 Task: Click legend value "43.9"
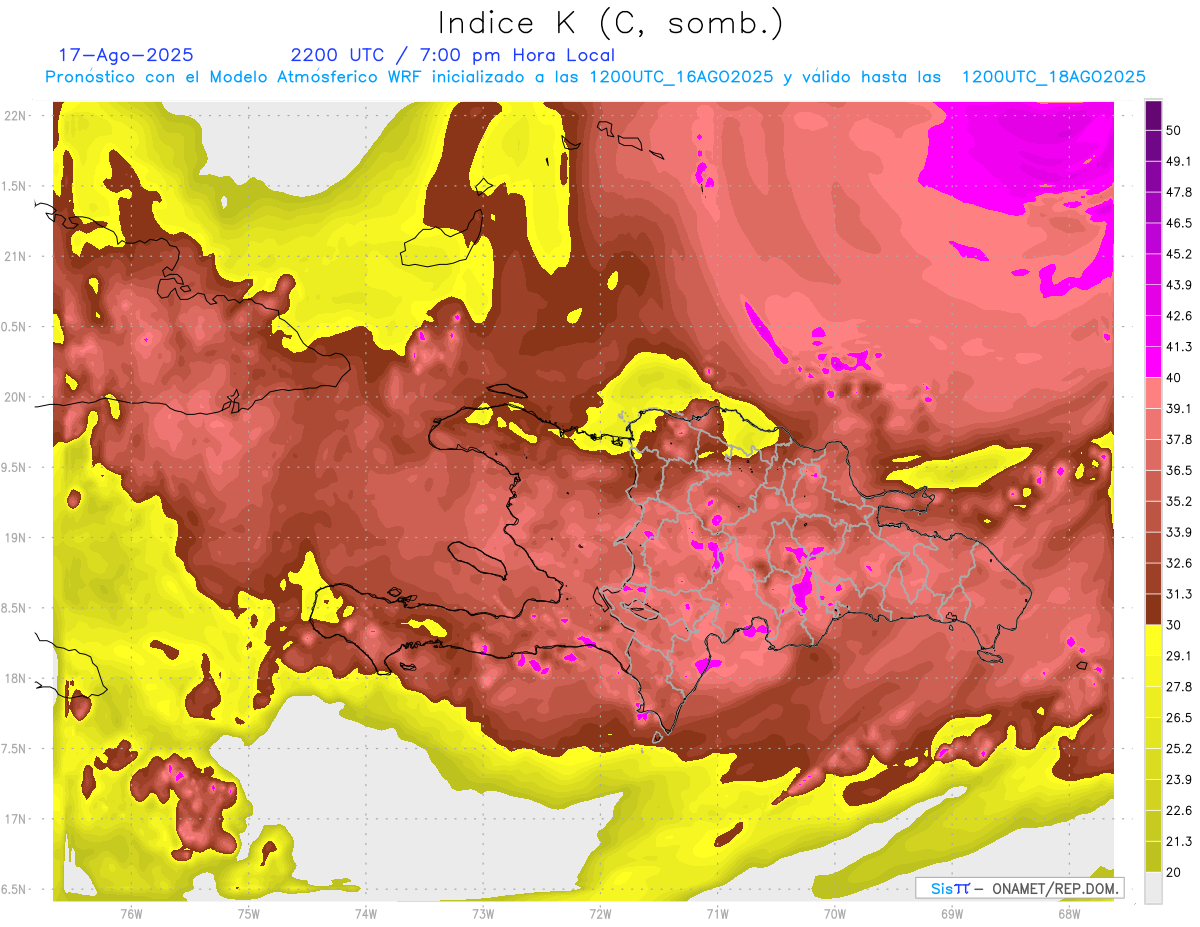1179,285
